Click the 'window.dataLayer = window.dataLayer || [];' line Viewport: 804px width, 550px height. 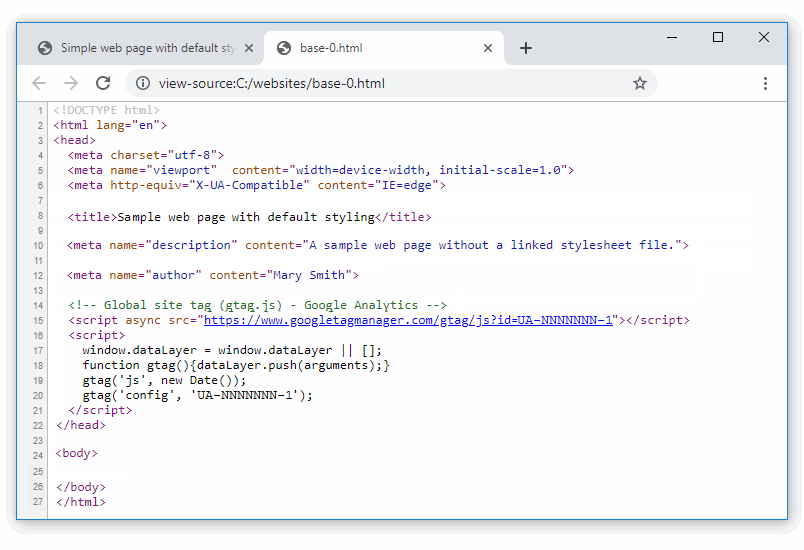click(x=232, y=351)
